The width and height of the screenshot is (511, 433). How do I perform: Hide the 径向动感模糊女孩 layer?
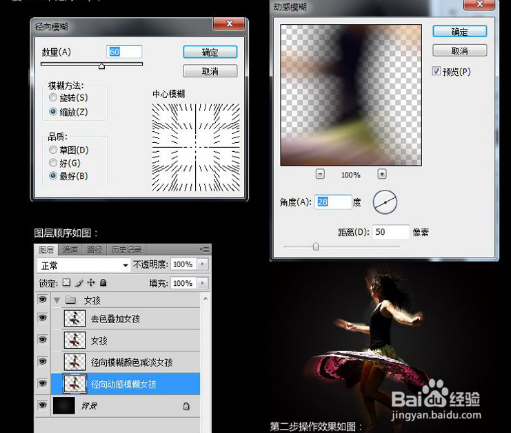point(43,383)
